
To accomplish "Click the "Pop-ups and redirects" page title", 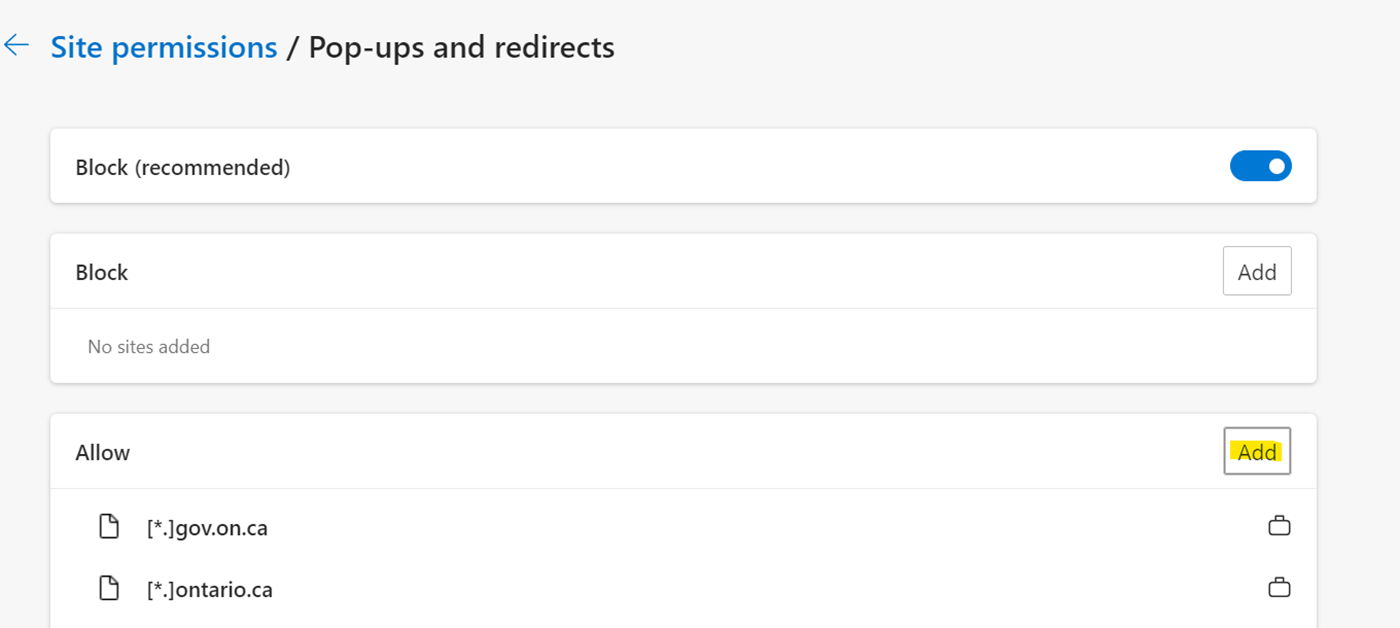I will point(461,47).
